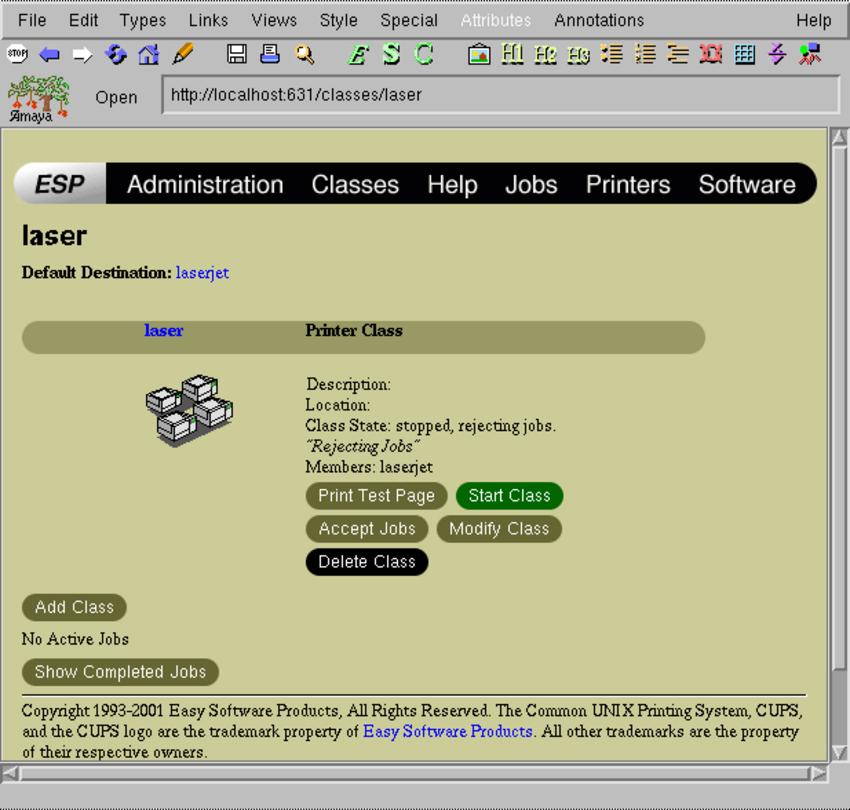Viewport: 850px width, 810px height.
Task: Click the Emphasis E toolbar icon
Action: pos(357,55)
